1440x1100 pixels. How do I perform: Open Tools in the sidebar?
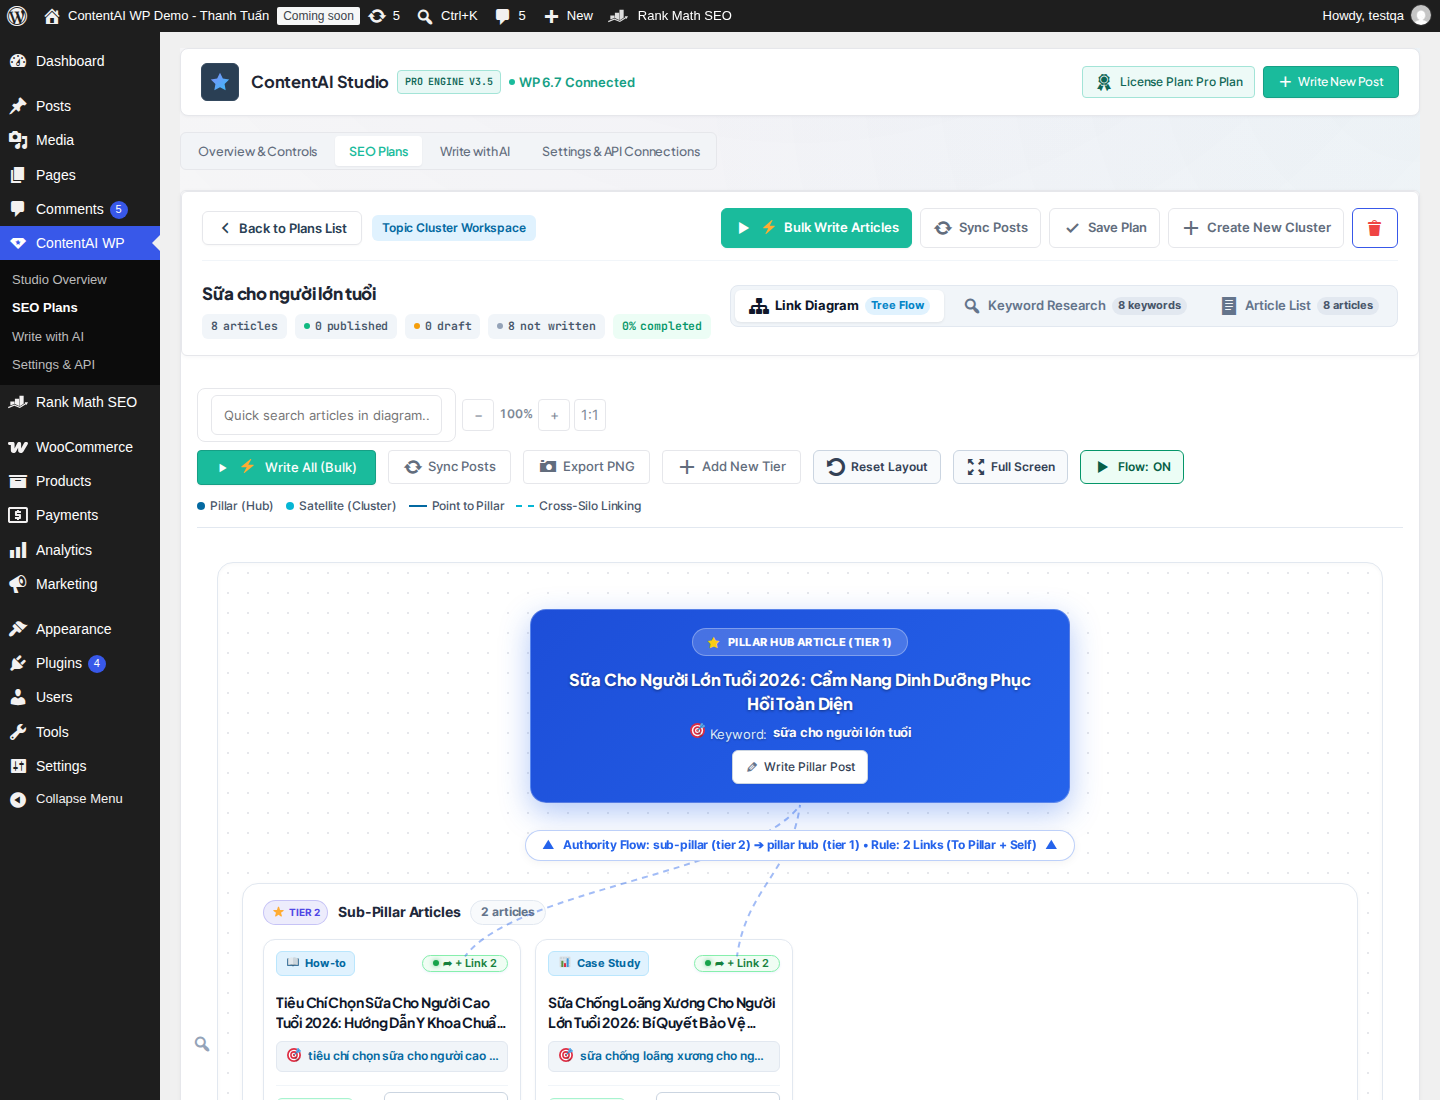[80, 732]
